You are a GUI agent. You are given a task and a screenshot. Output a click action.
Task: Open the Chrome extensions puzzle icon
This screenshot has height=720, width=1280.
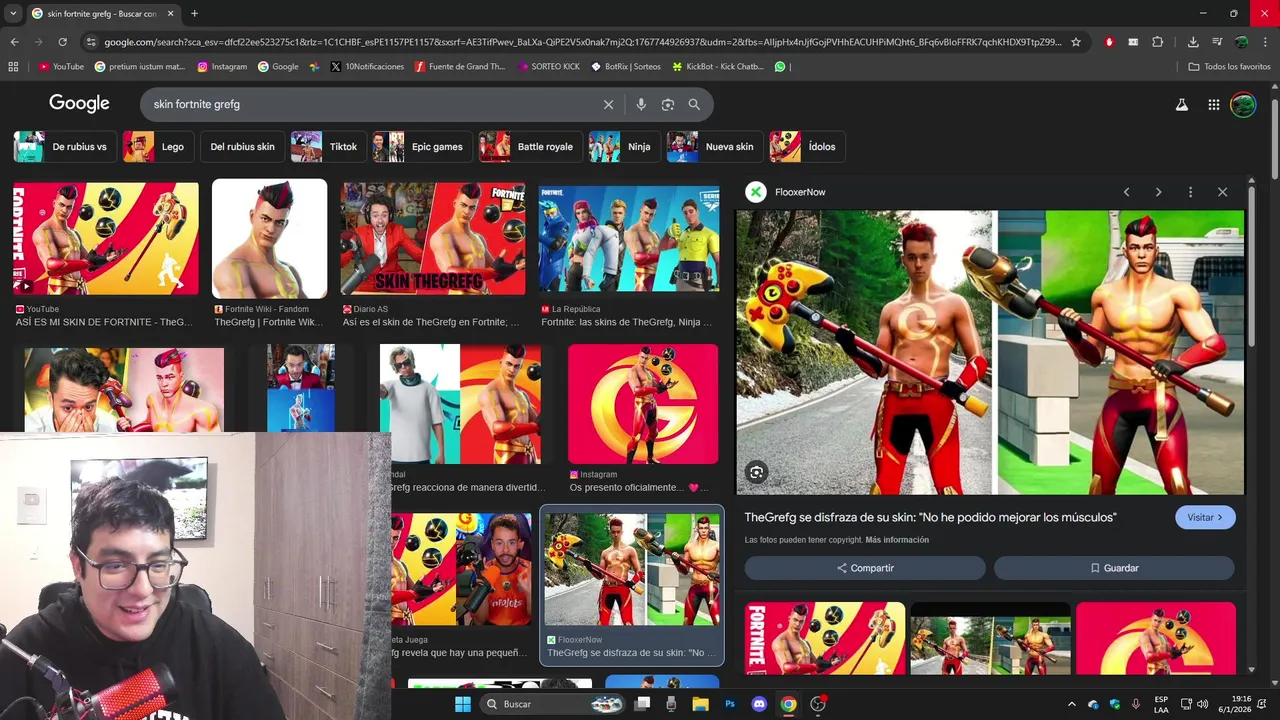tap(1158, 42)
